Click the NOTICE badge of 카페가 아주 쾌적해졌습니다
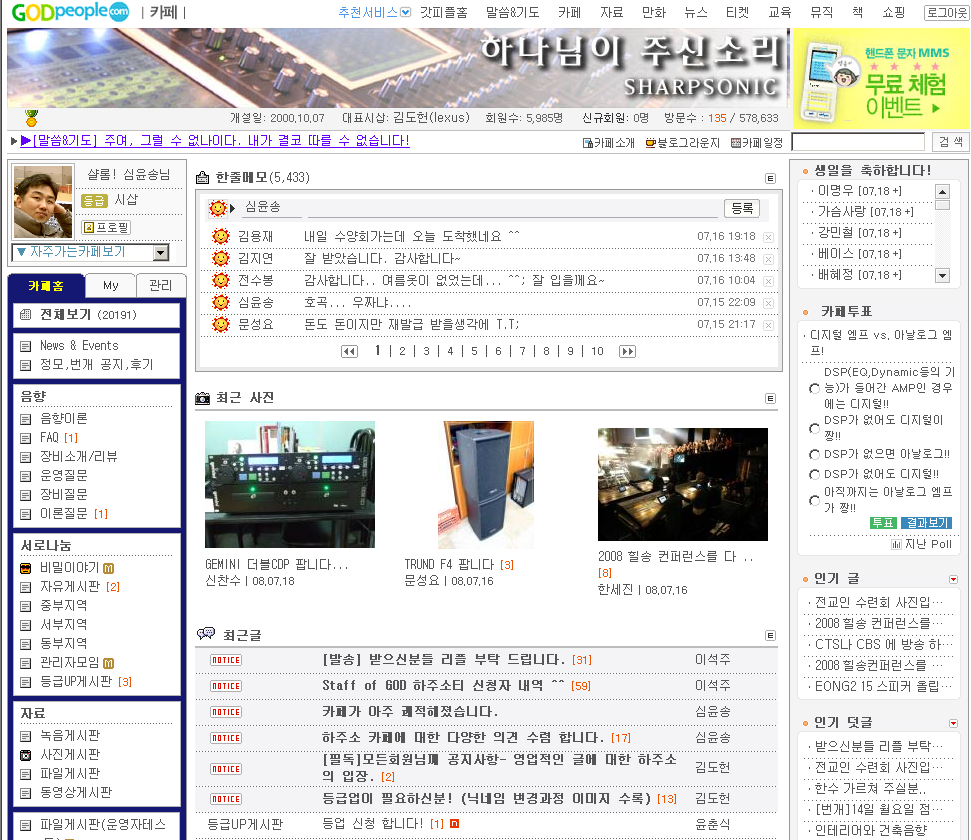 pos(226,712)
